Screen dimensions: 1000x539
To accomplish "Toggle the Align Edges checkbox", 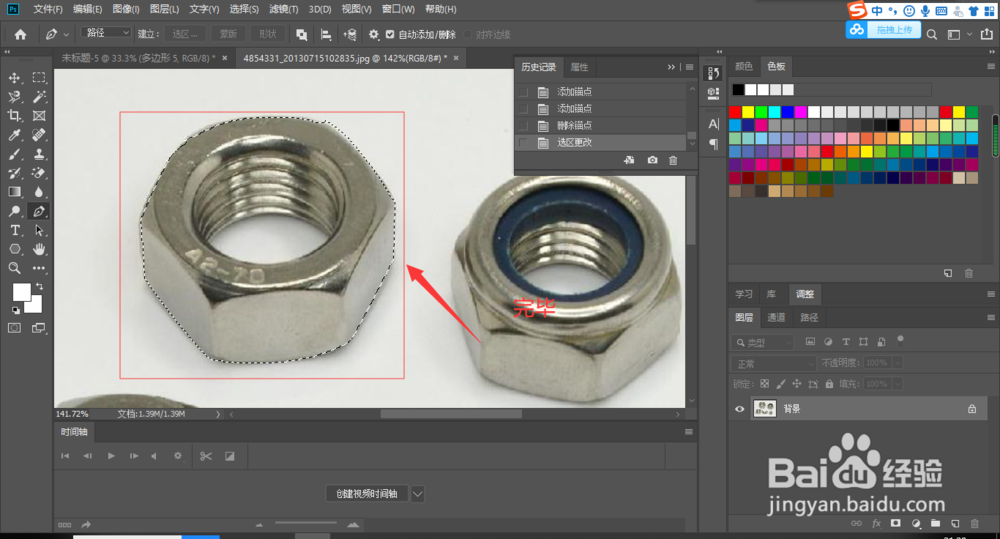I will (467, 34).
